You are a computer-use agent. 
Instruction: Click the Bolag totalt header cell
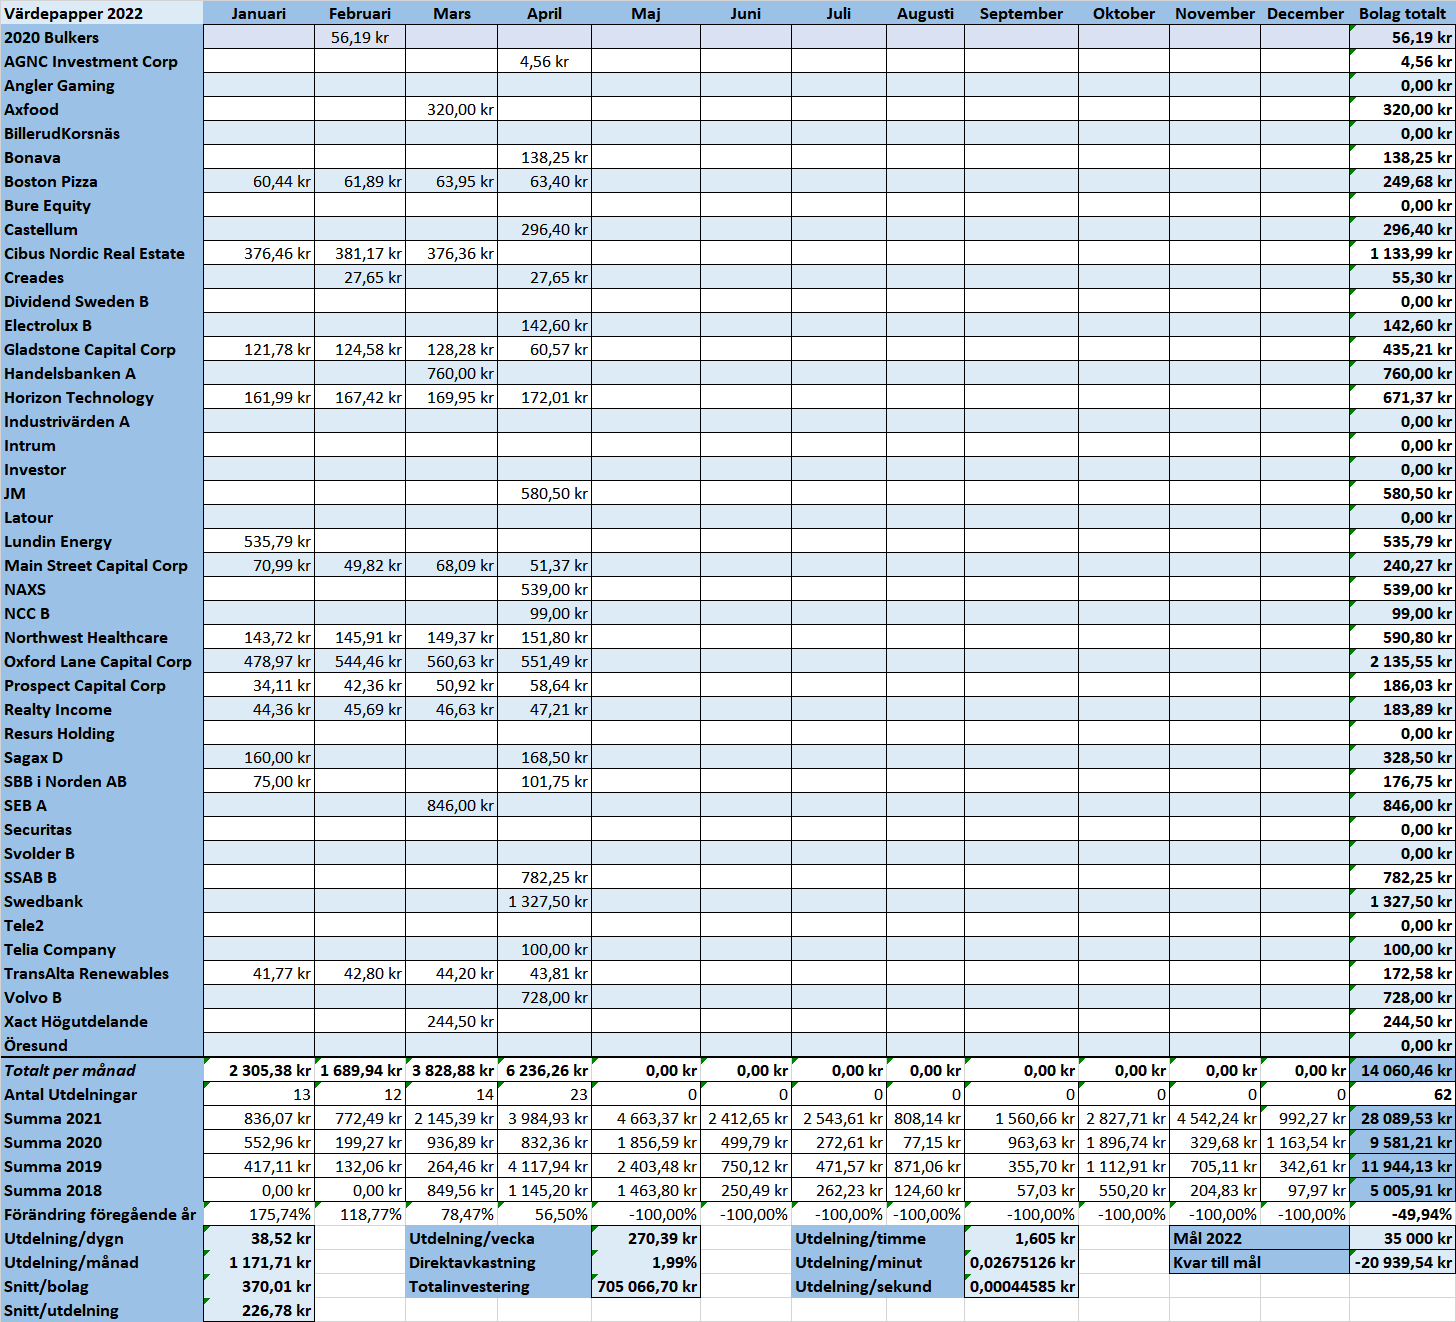click(x=1402, y=13)
